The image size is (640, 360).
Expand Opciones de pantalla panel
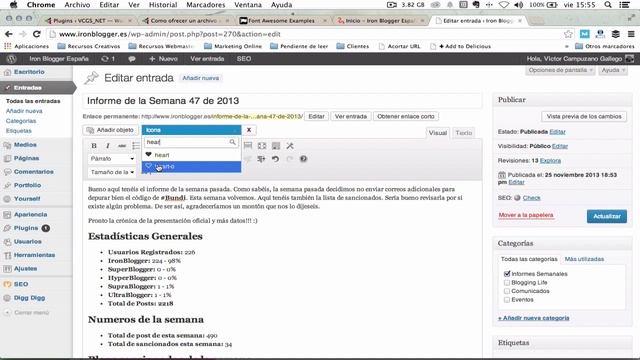click(560, 70)
